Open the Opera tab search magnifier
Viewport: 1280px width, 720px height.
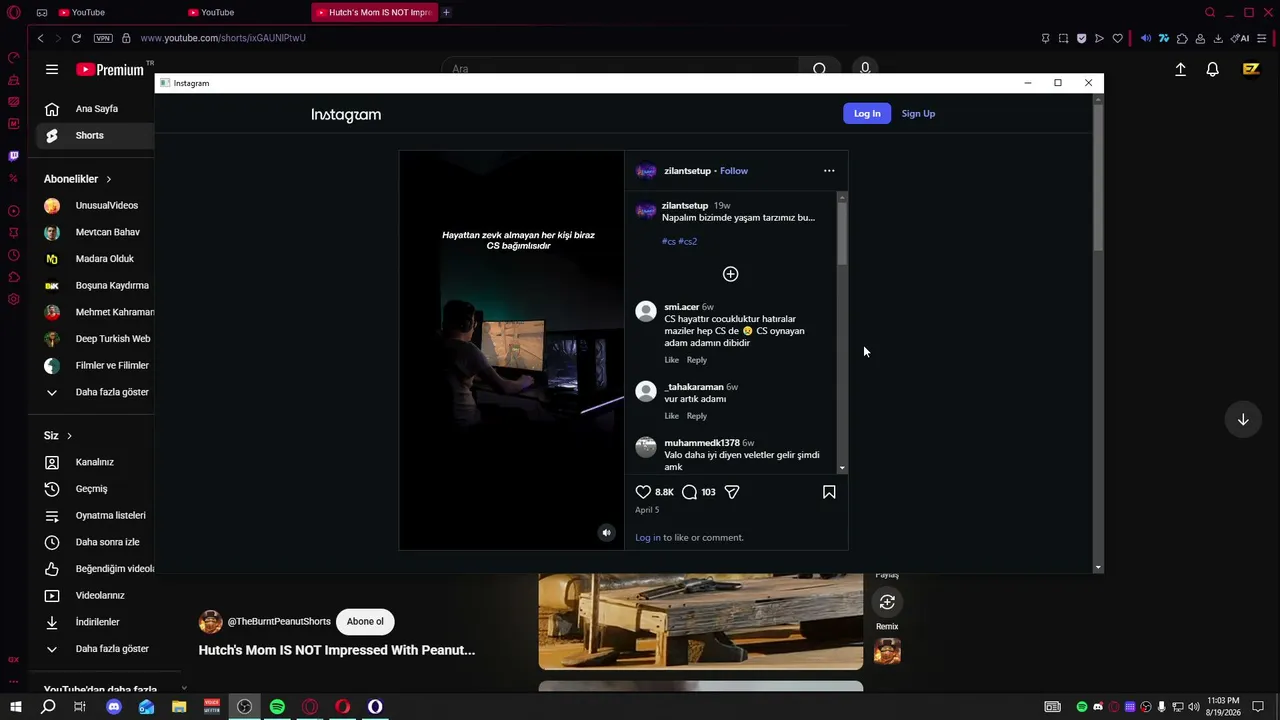[1210, 12]
